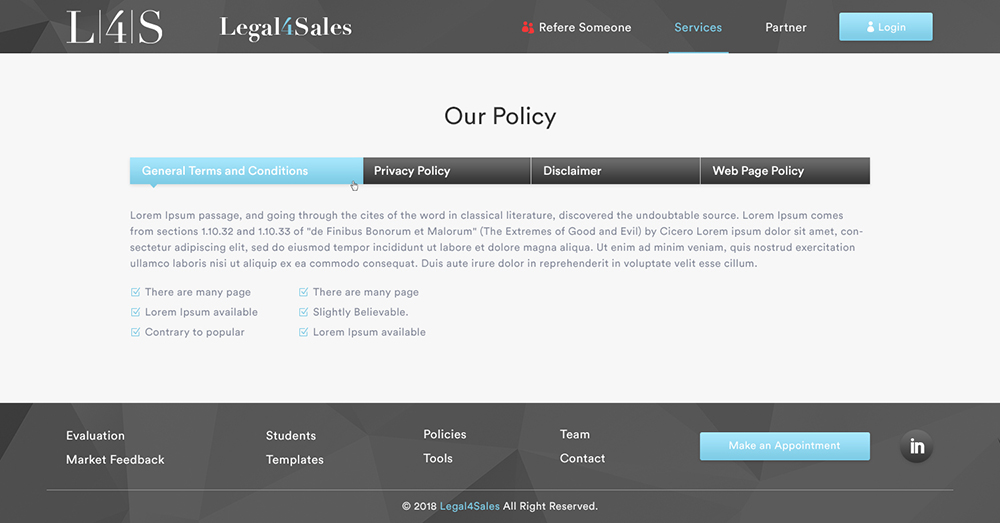The image size is (1000, 523).
Task: Click the Legal4Sales link in the copyright line
Action: coord(470,506)
